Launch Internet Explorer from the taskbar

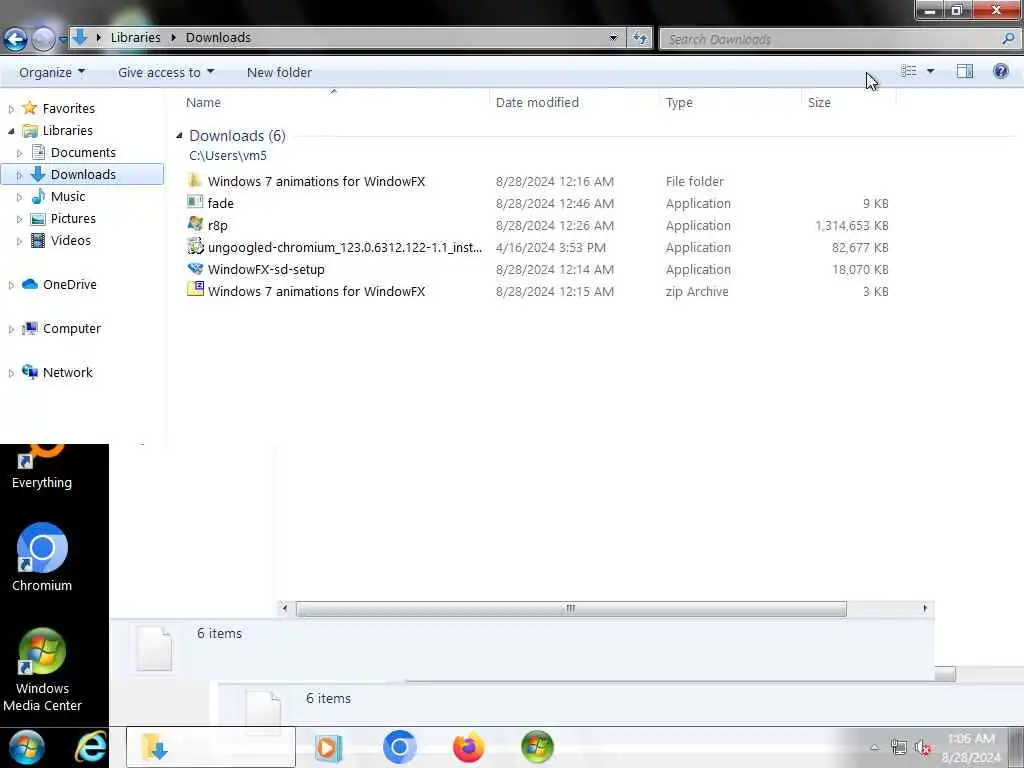click(90, 747)
